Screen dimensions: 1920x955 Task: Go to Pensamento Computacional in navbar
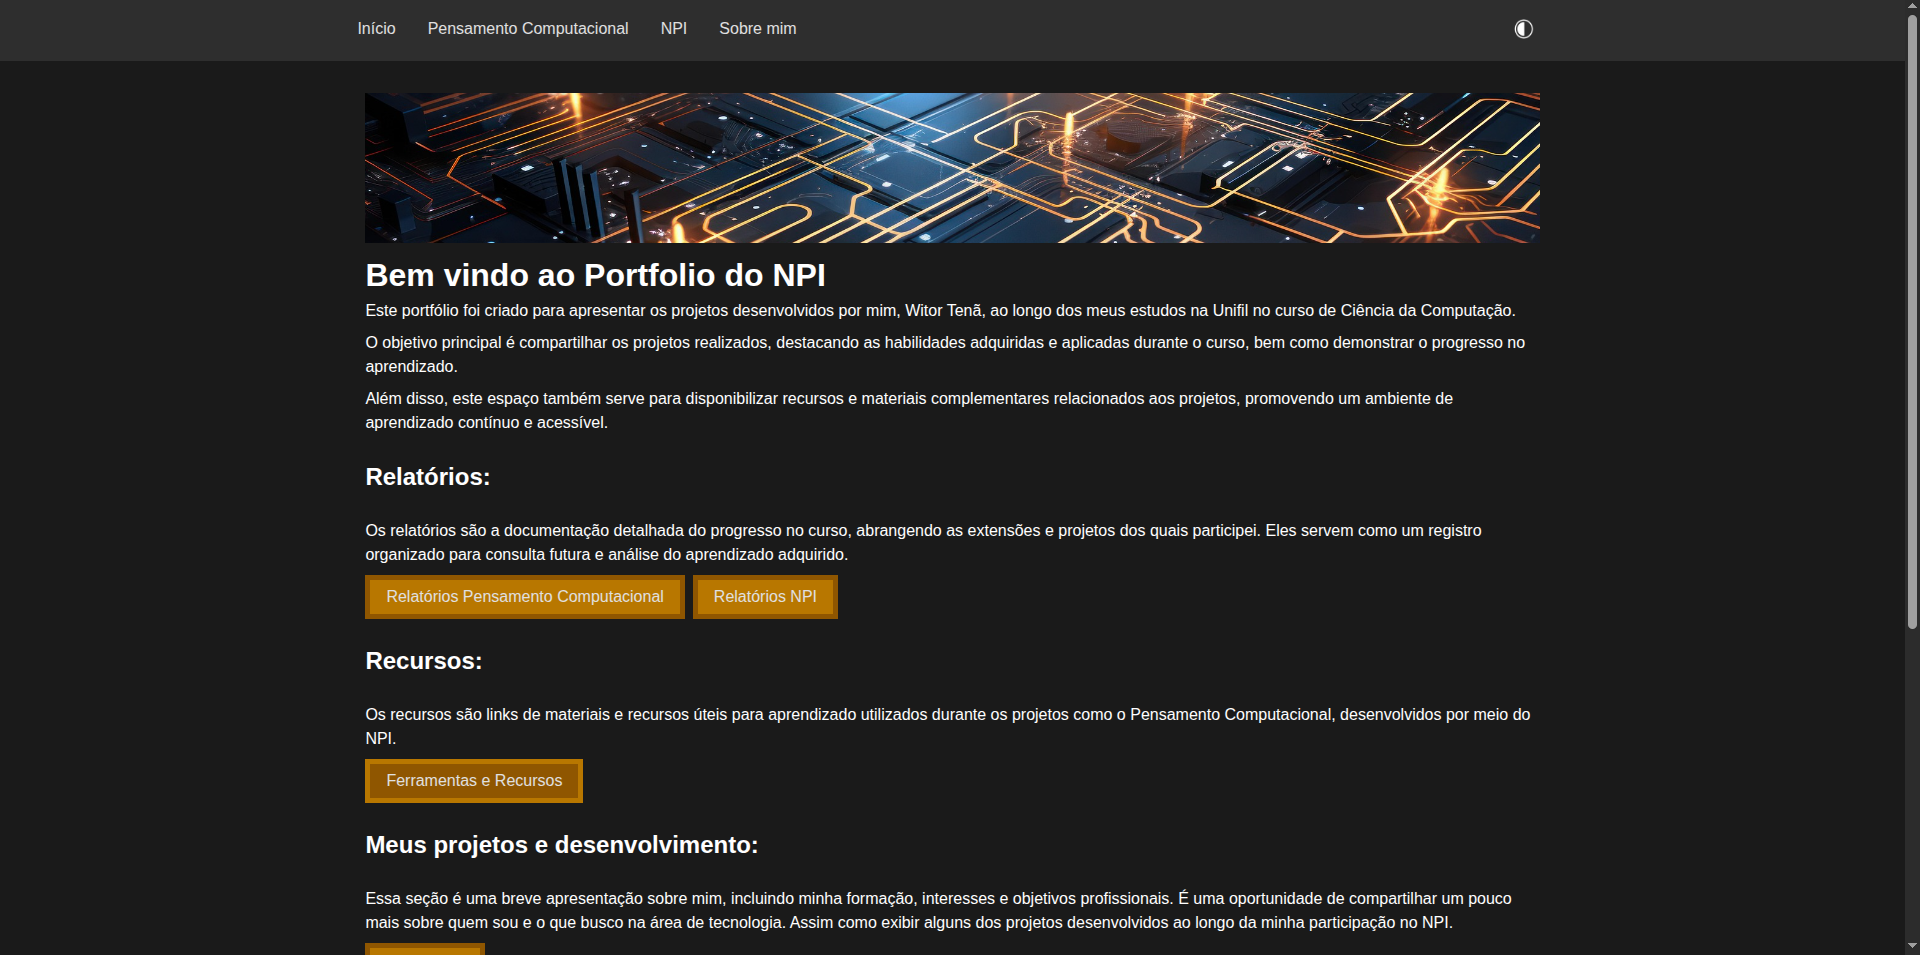pyautogui.click(x=527, y=29)
